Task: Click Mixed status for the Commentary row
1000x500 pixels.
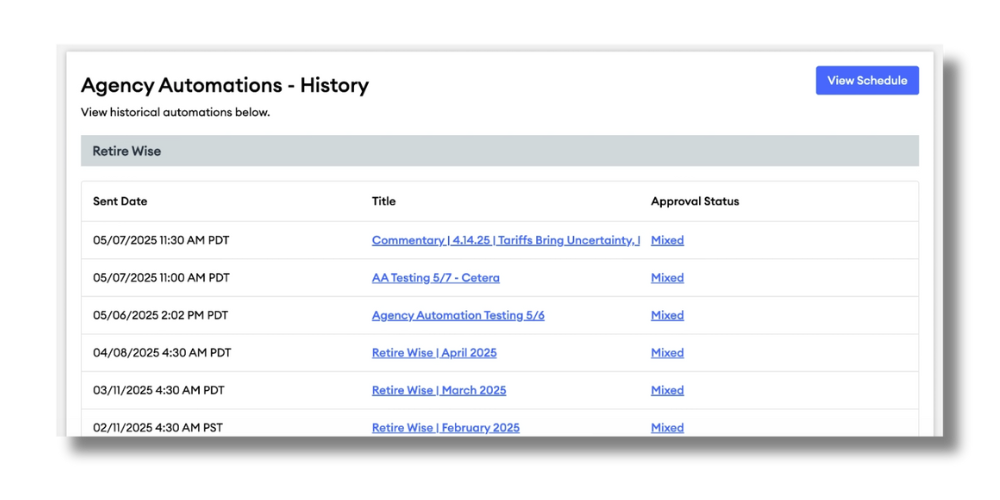Action: [x=667, y=240]
